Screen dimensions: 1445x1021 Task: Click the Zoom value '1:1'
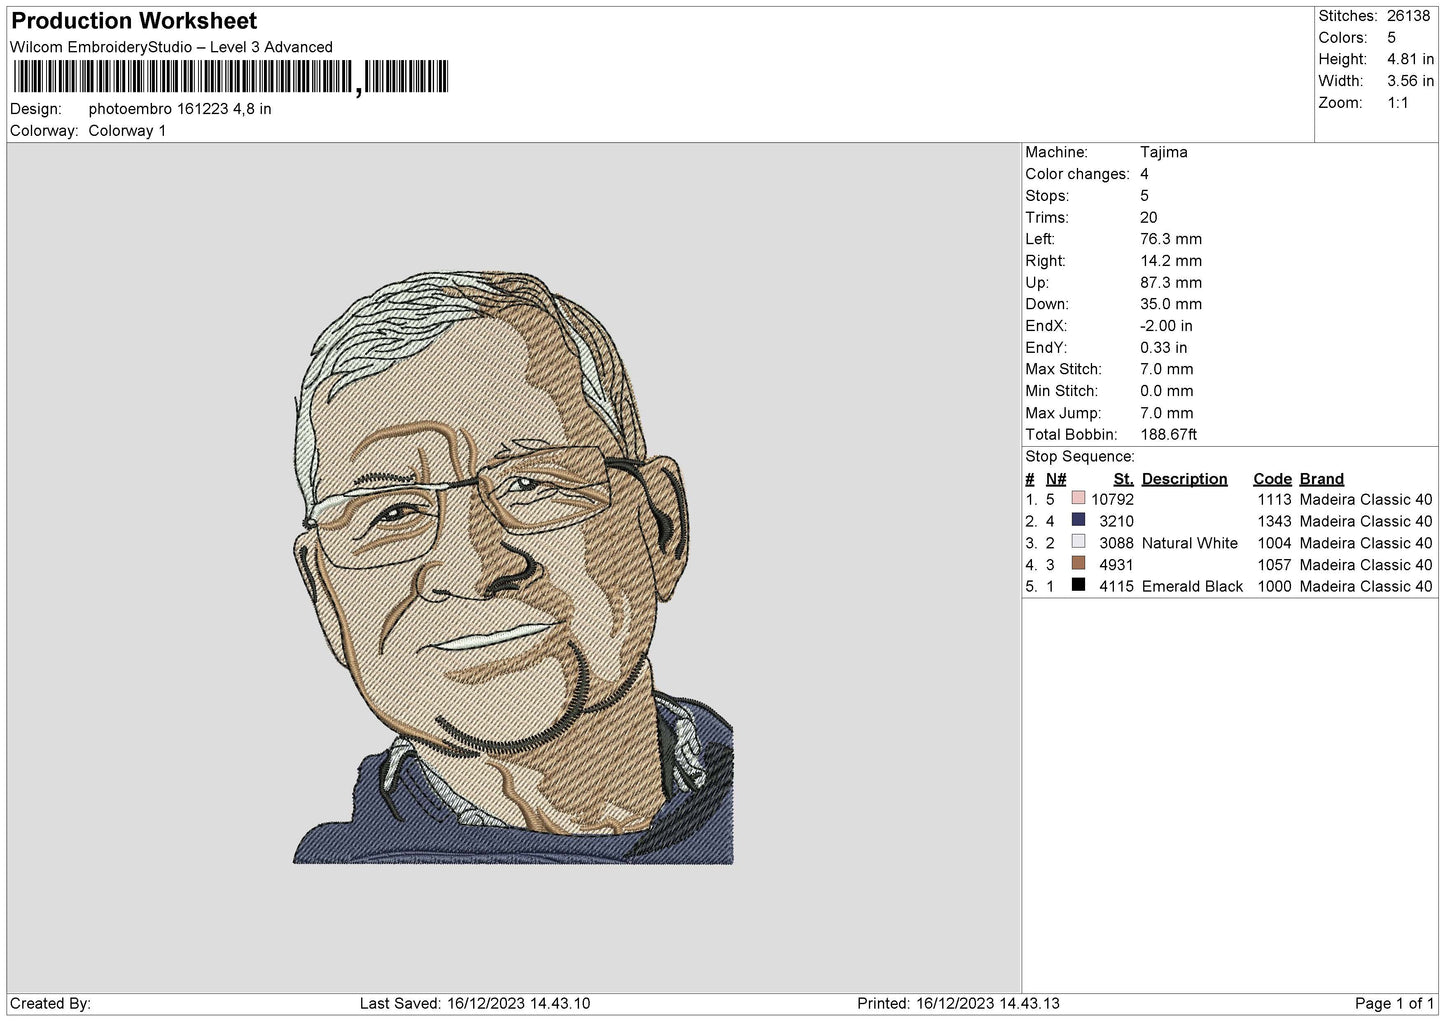[1398, 103]
